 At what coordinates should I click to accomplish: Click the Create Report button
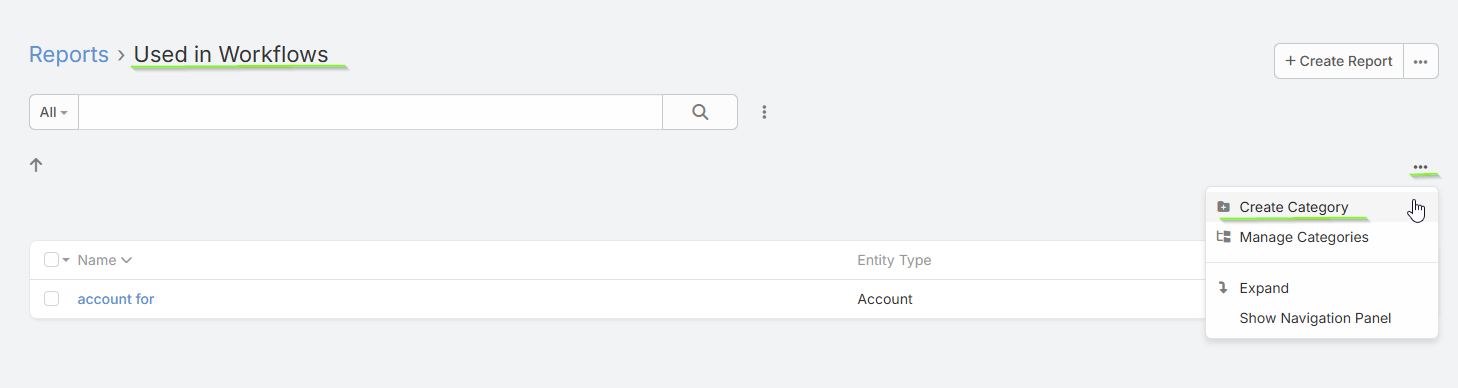(1339, 61)
